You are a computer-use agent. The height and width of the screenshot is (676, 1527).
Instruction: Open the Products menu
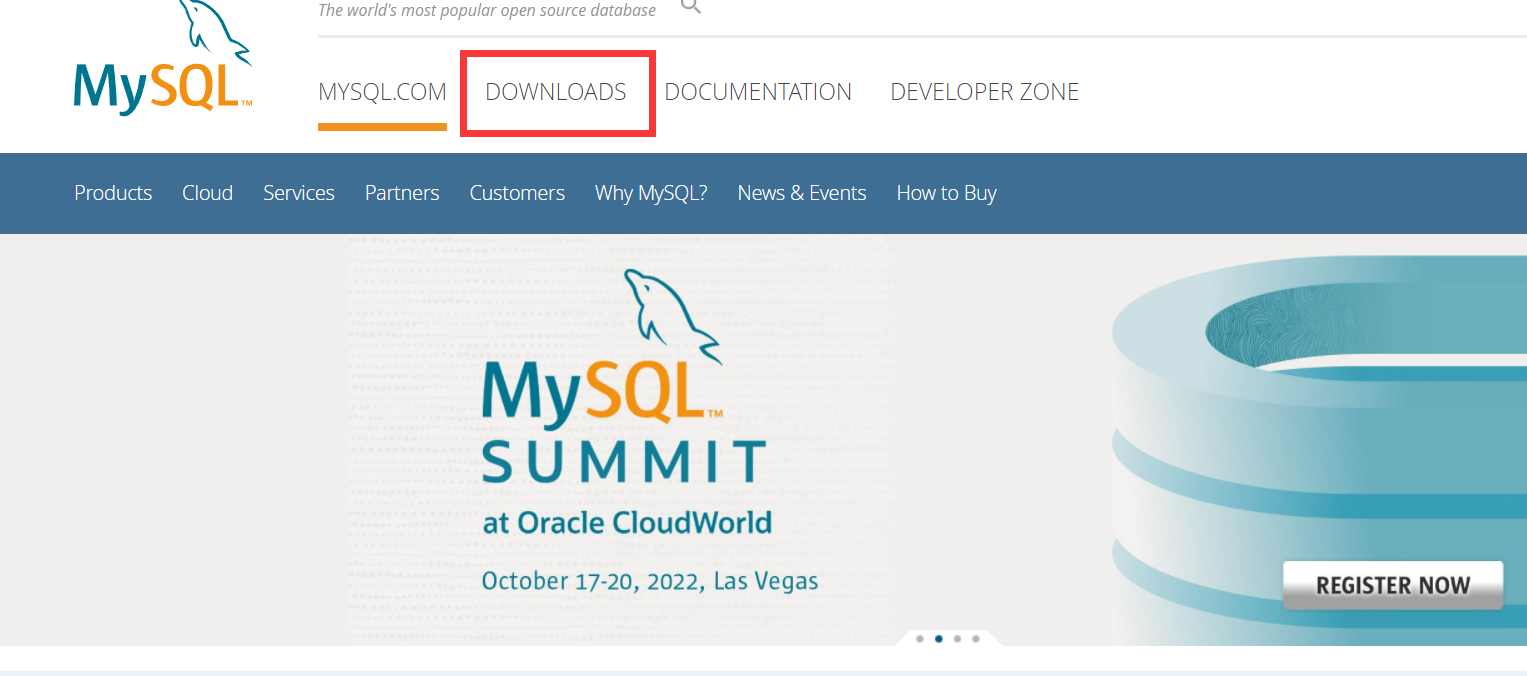pos(113,193)
